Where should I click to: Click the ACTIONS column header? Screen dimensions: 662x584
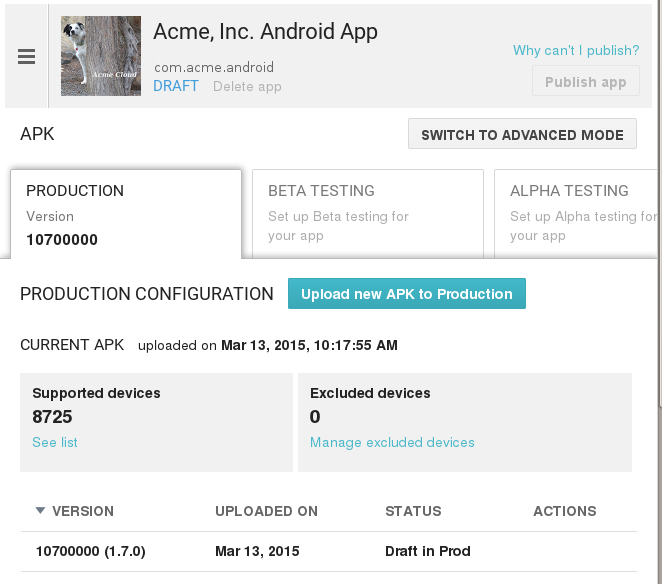(564, 511)
